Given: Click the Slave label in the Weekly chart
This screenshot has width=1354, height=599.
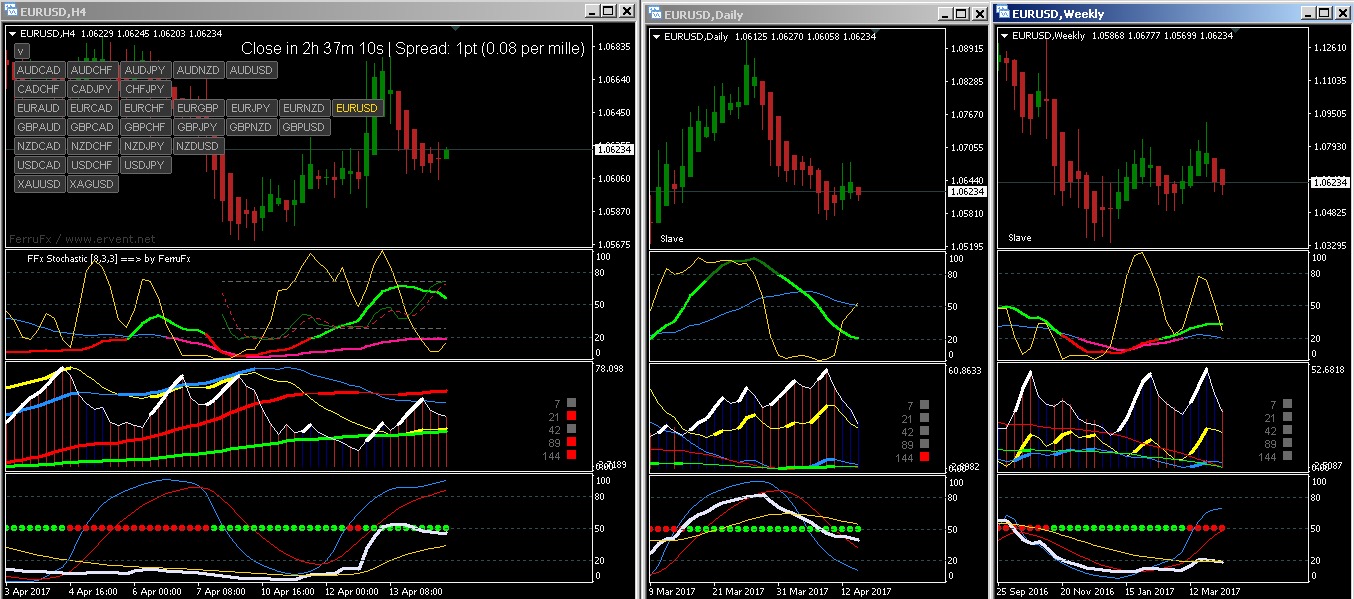Looking at the screenshot, I should pos(1019,238).
